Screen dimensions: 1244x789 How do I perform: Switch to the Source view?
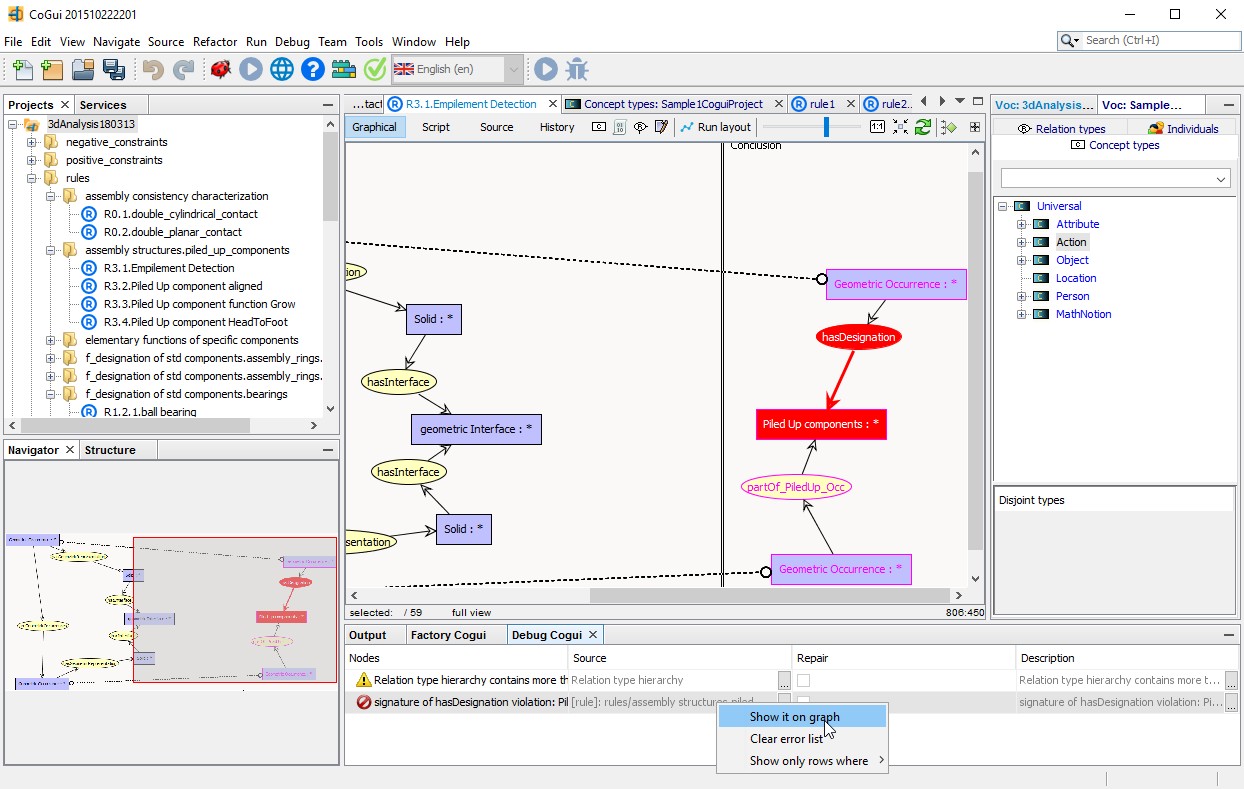coord(496,127)
